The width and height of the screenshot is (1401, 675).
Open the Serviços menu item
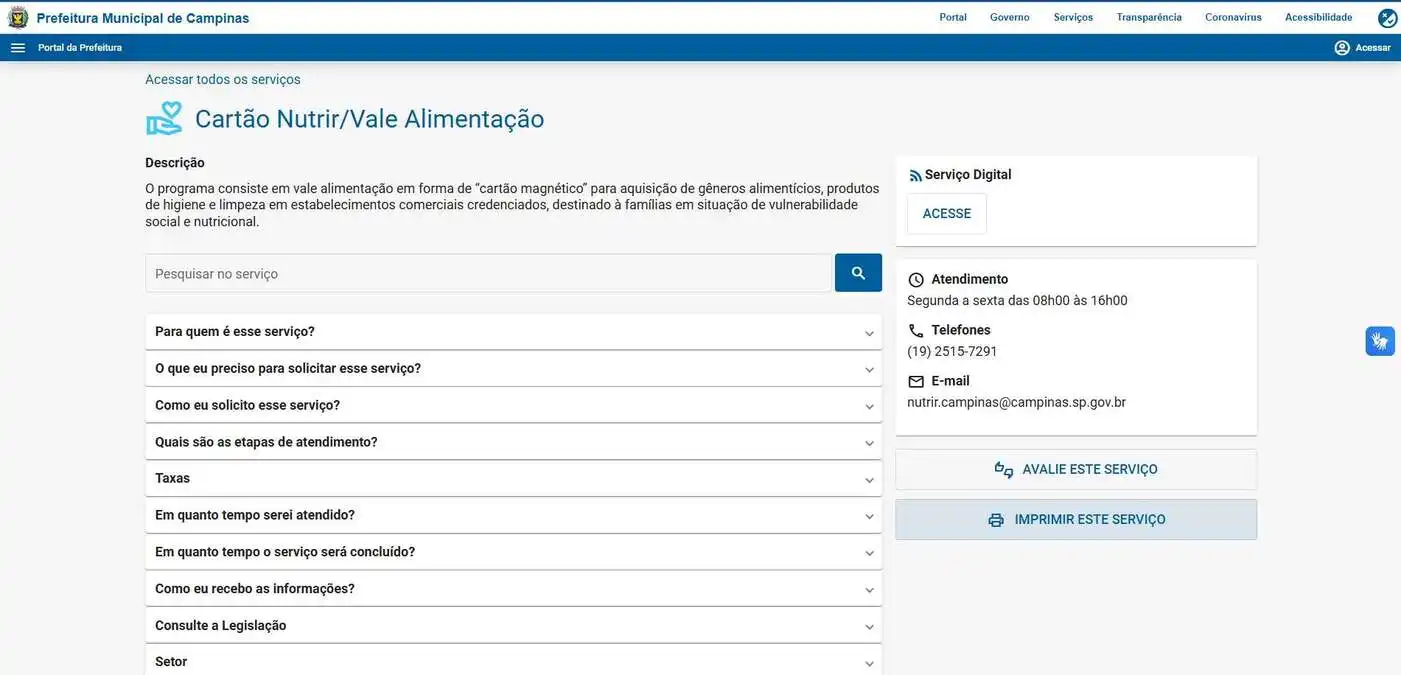pos(1073,17)
